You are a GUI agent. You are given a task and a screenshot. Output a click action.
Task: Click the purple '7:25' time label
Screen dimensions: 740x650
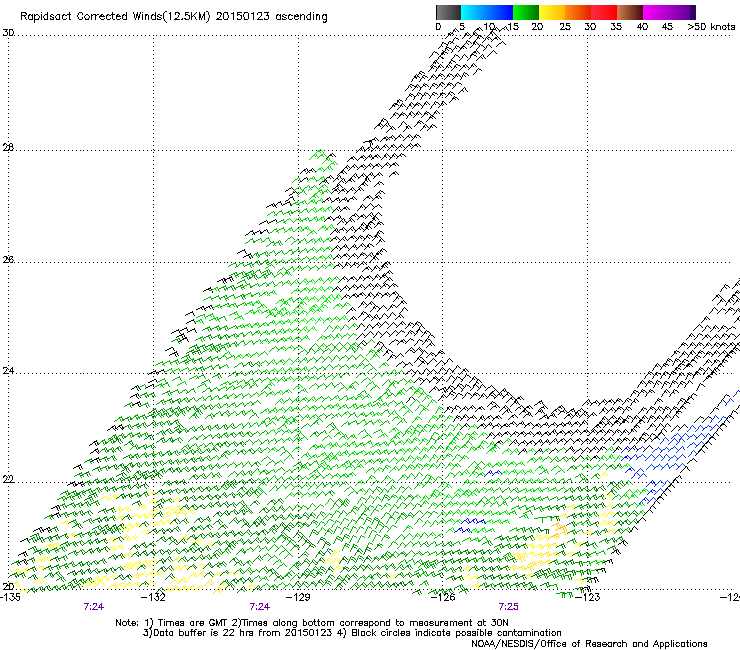[x=508, y=607]
